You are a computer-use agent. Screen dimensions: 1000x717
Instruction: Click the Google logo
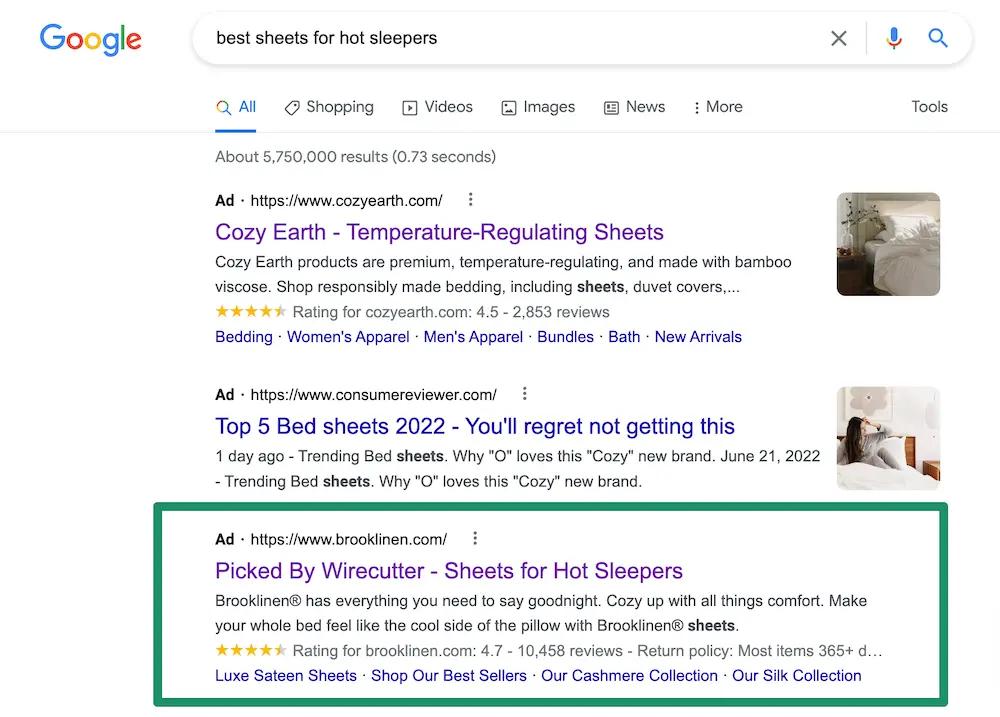coord(90,39)
